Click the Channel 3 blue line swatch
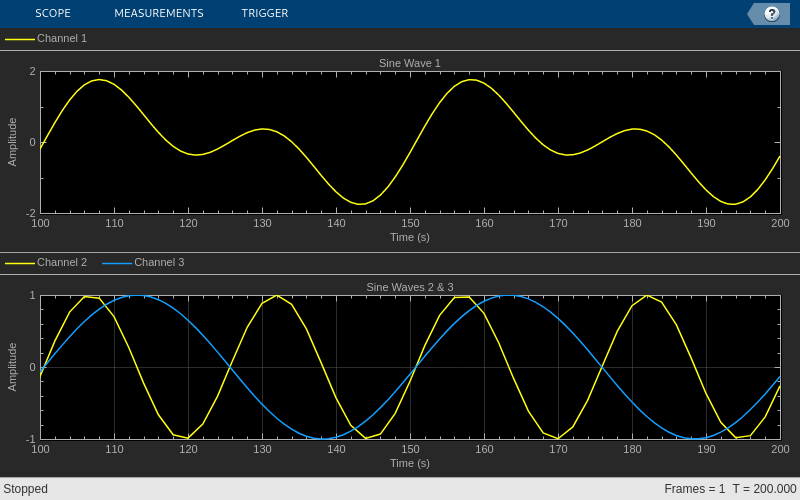Viewport: 800px width, 500px height. pos(117,263)
